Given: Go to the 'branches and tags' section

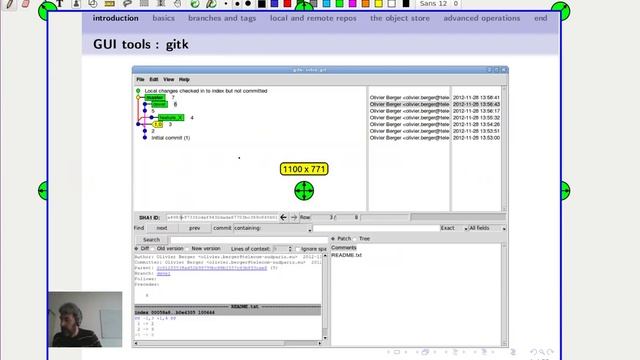Looking at the screenshot, I should coord(222,18).
